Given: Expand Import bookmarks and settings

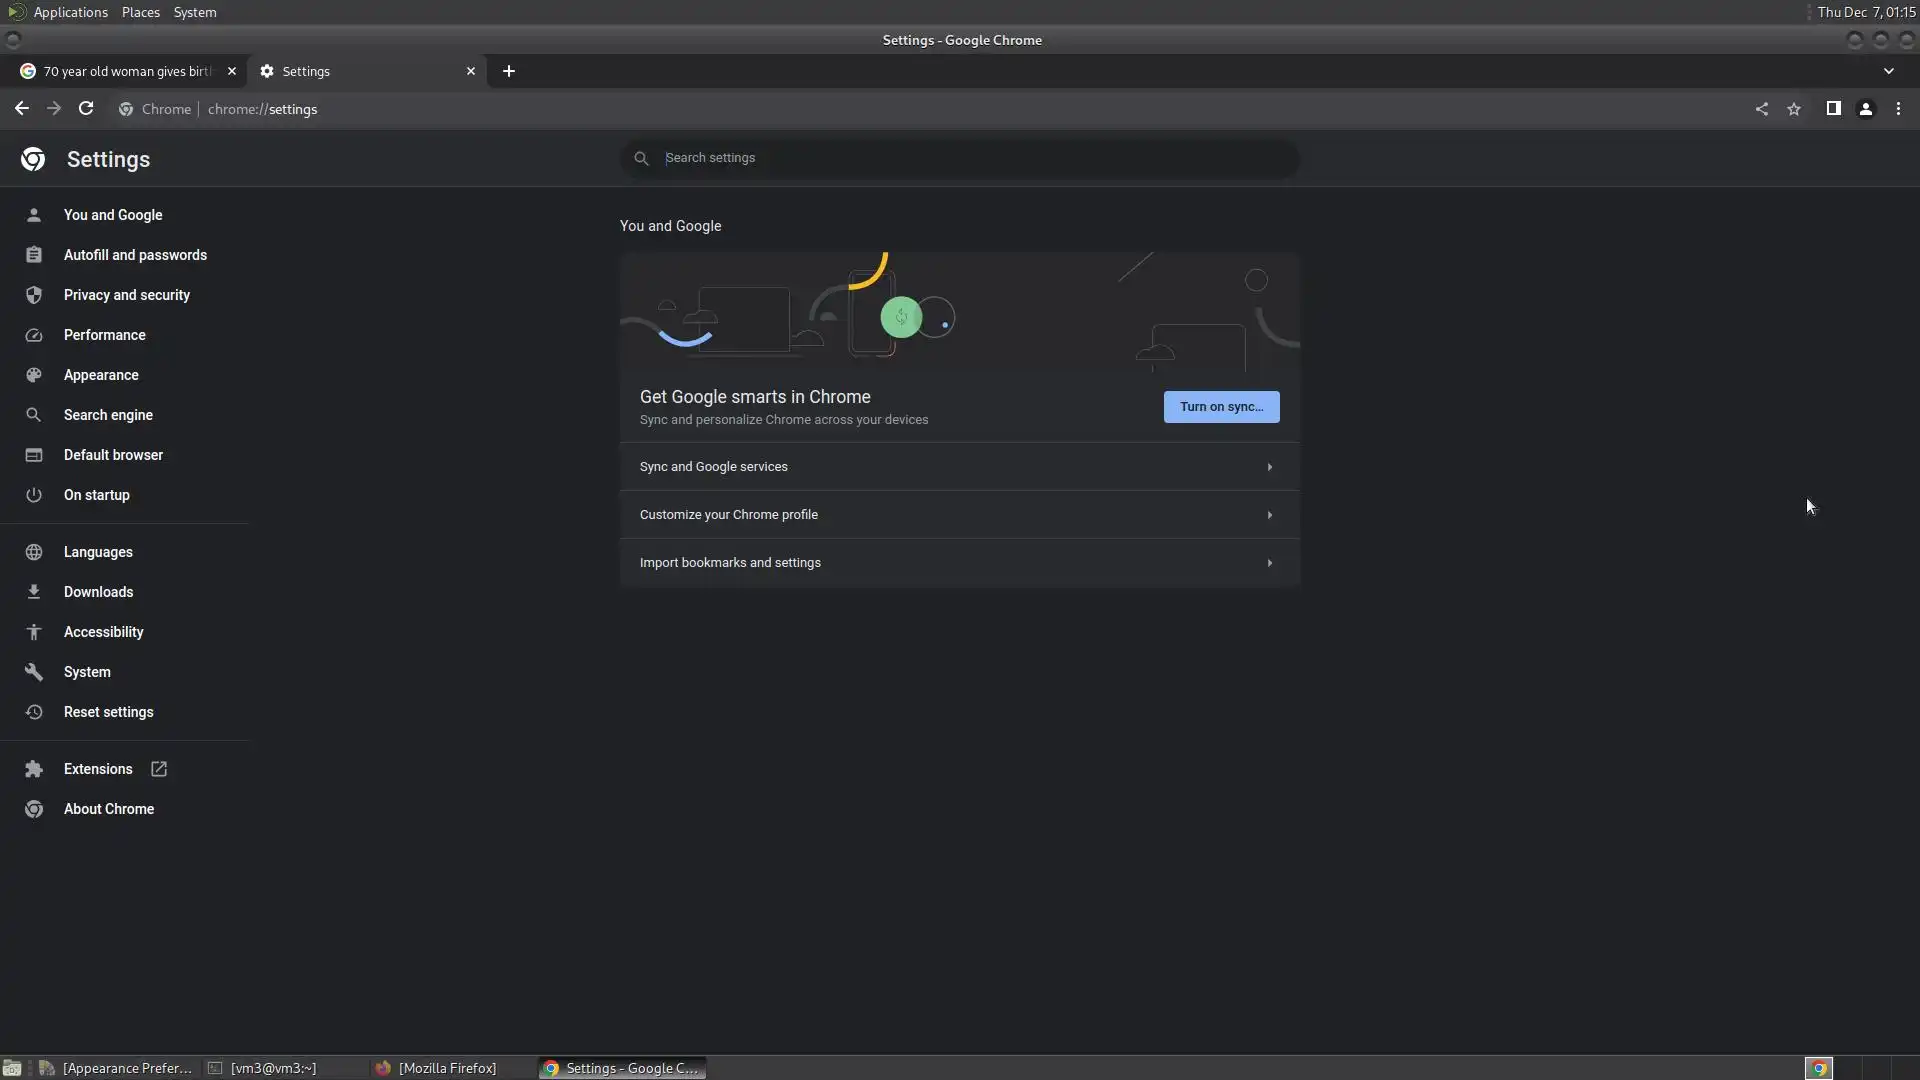Looking at the screenshot, I should (958, 563).
